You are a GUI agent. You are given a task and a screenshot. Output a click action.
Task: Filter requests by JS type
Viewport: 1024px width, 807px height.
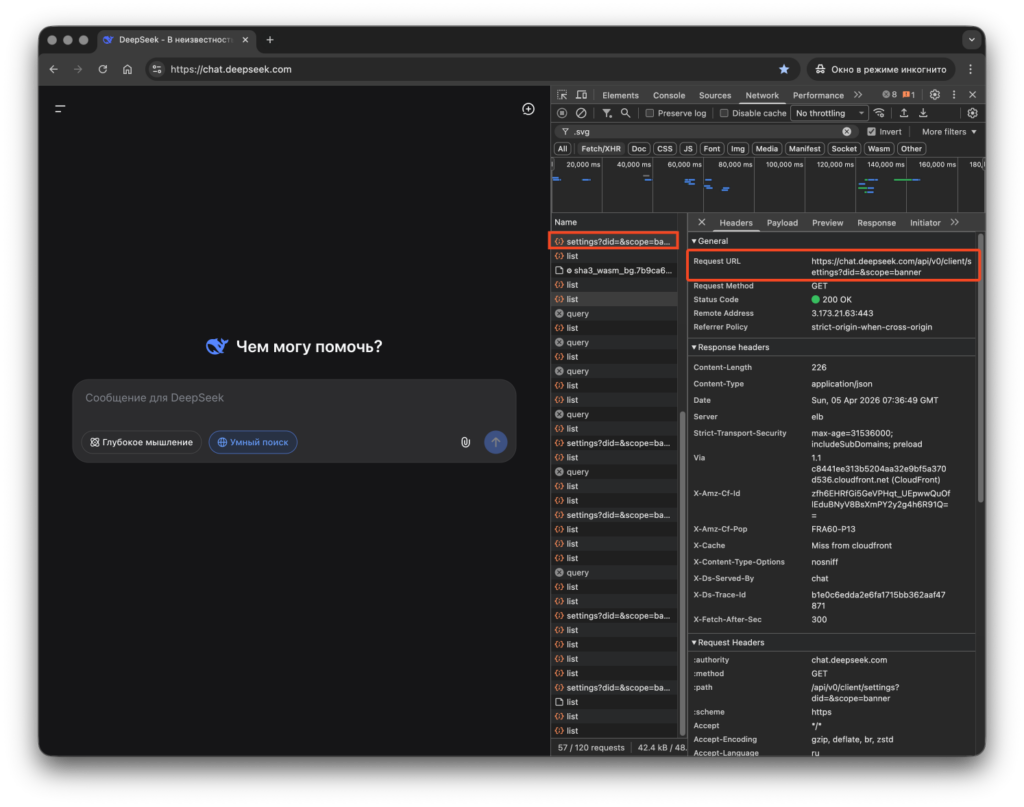(688, 149)
